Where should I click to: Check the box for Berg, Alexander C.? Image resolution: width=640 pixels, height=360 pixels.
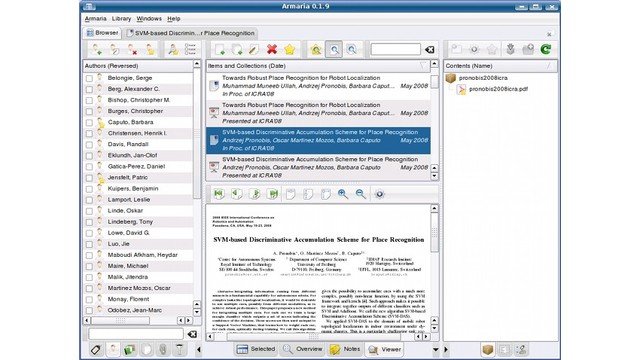pos(89,89)
